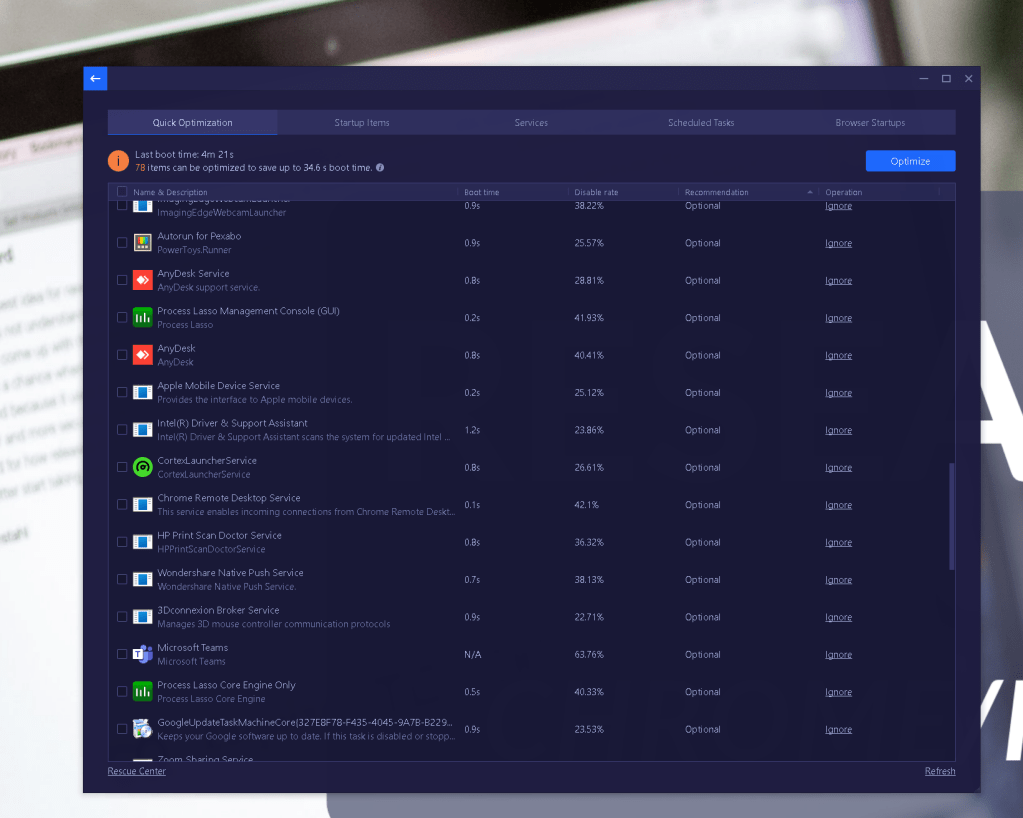
Task: Ignore the Process Lasso Core Engine Only item
Action: click(838, 692)
